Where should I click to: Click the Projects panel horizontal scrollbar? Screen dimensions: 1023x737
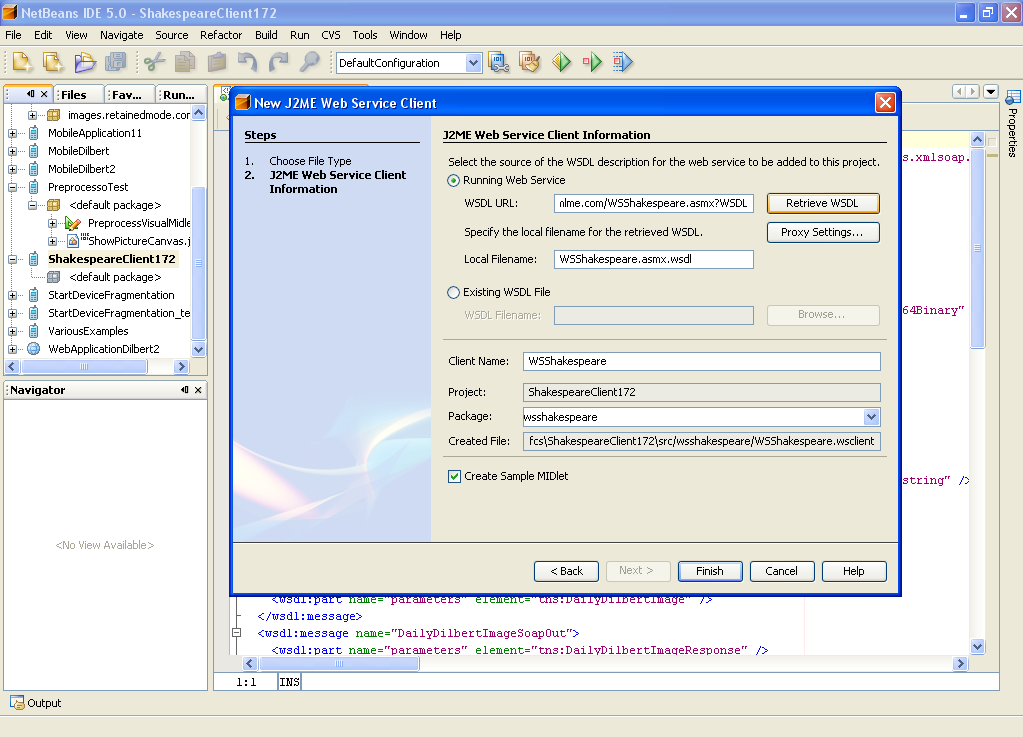click(x=84, y=367)
